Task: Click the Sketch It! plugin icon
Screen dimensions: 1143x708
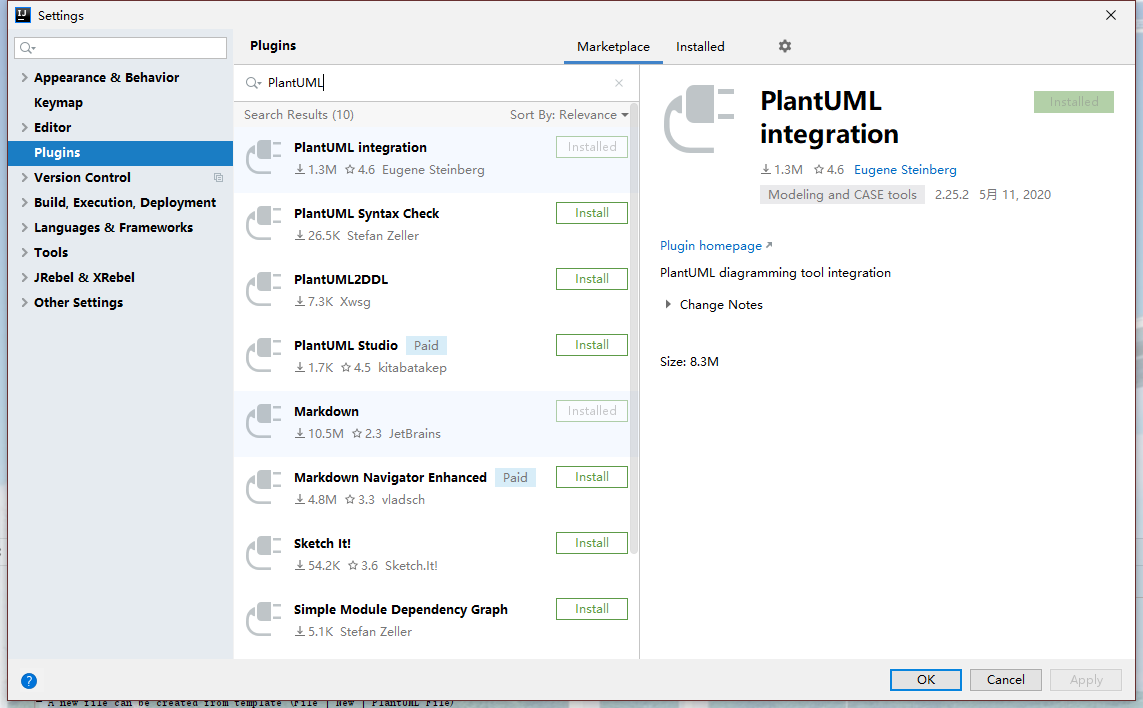Action: click(264, 554)
